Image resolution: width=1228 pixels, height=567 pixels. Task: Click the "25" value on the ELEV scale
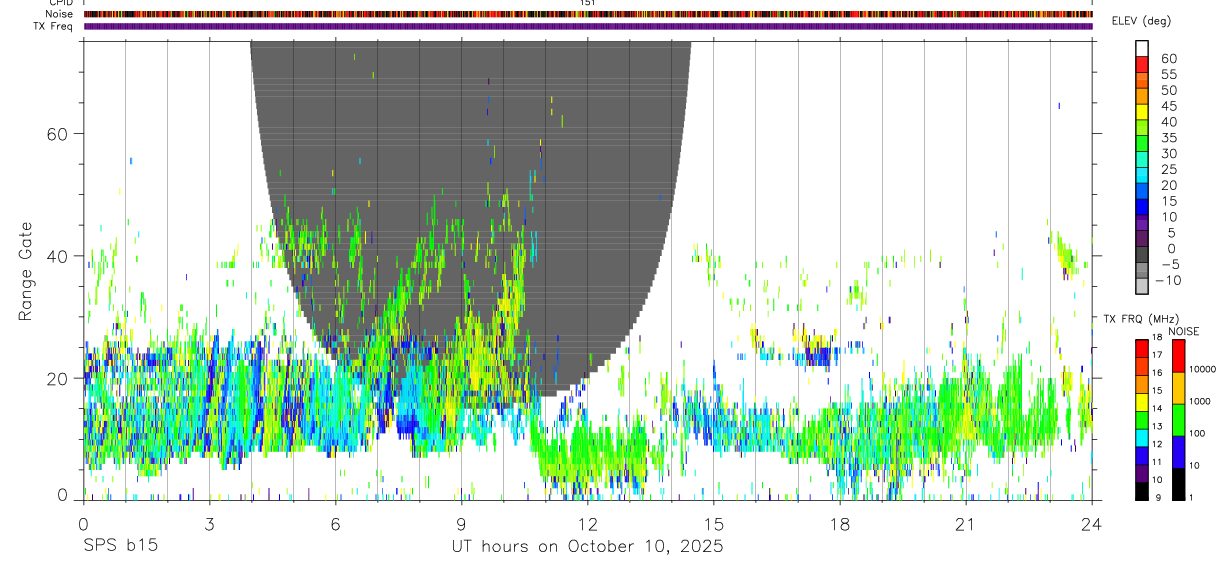[1167, 169]
